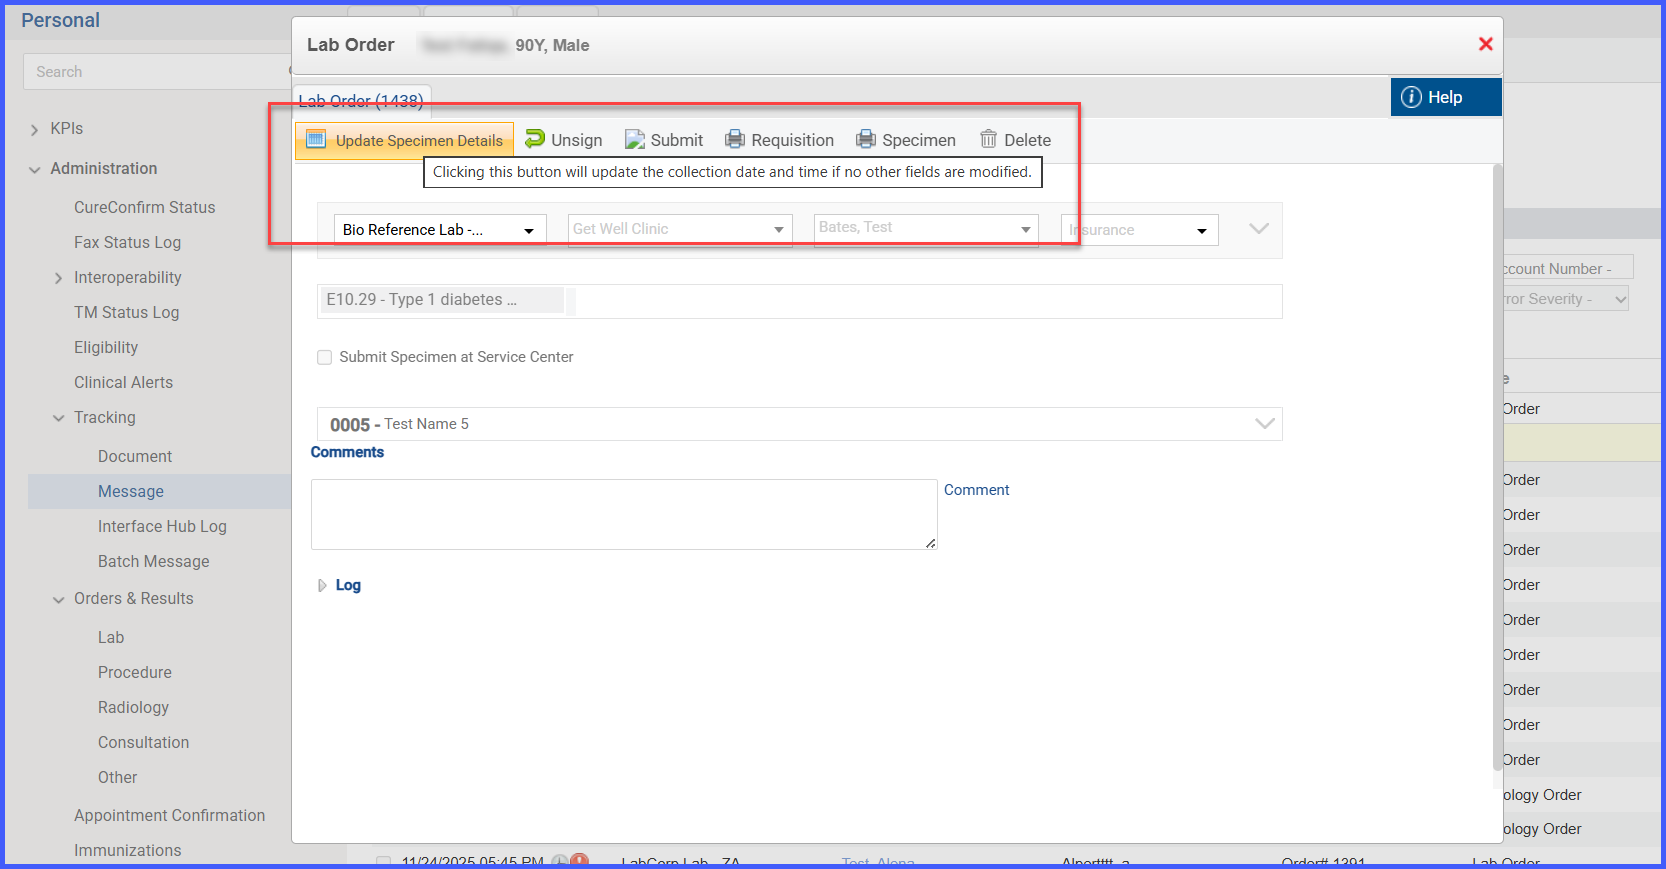Expand the 0005 Test Name 5 row
The image size is (1666, 869).
[x=1264, y=424]
